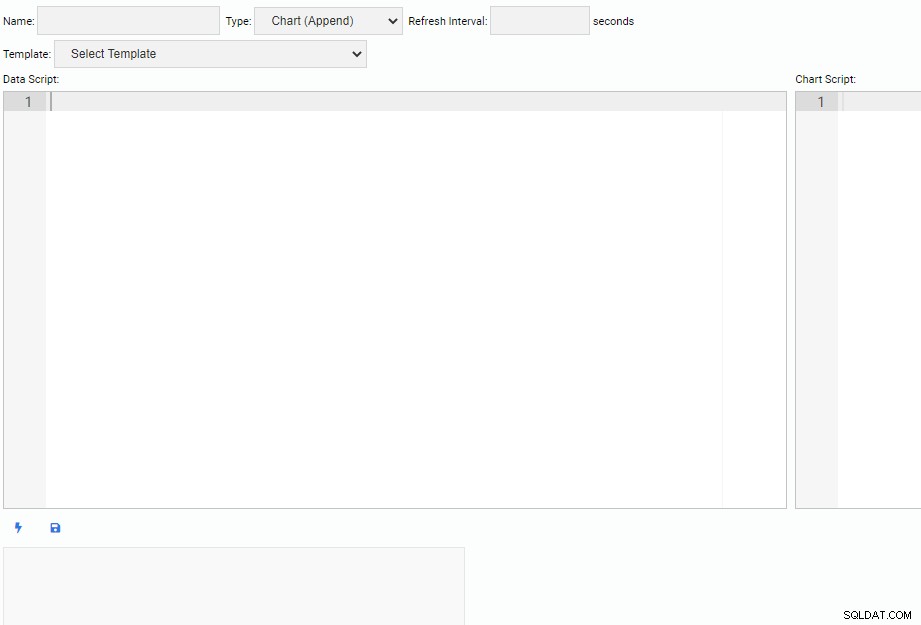The width and height of the screenshot is (921, 625).
Task: Click the empty output preview panel below the icons
Action: [234, 586]
